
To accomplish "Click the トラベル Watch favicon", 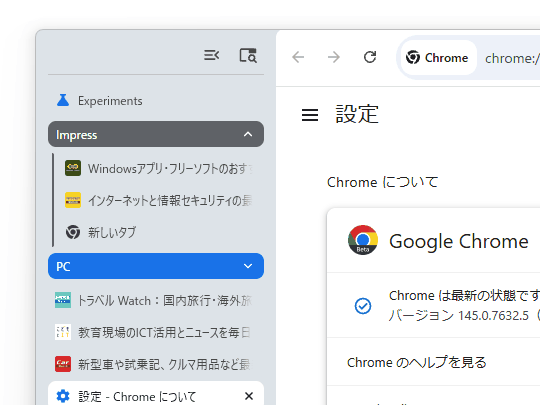I will 63,300.
